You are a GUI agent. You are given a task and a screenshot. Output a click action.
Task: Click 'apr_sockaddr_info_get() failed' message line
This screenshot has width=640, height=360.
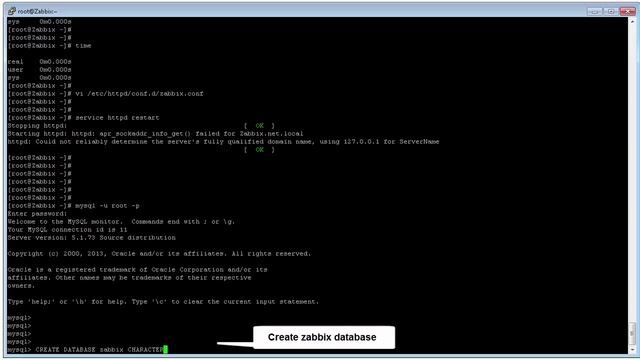tap(156, 134)
